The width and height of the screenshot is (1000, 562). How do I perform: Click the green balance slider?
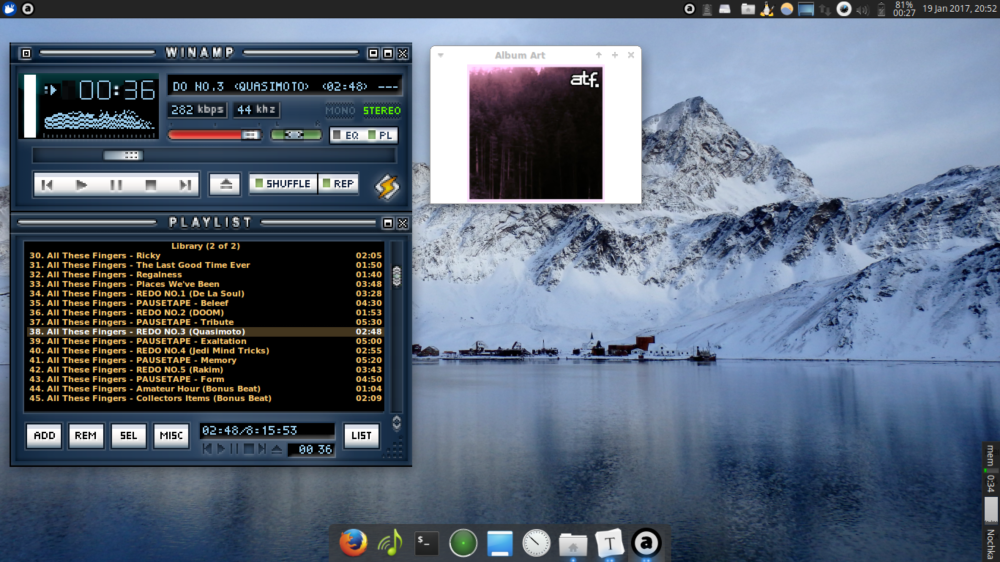click(x=295, y=135)
